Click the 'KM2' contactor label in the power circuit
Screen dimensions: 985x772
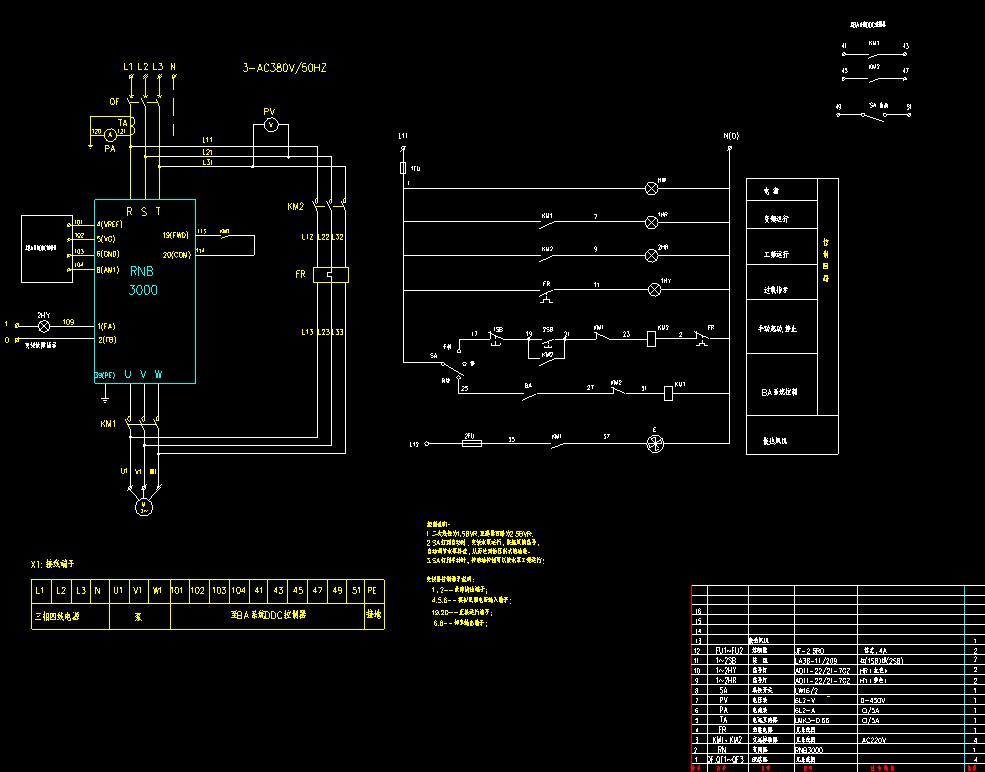295,206
